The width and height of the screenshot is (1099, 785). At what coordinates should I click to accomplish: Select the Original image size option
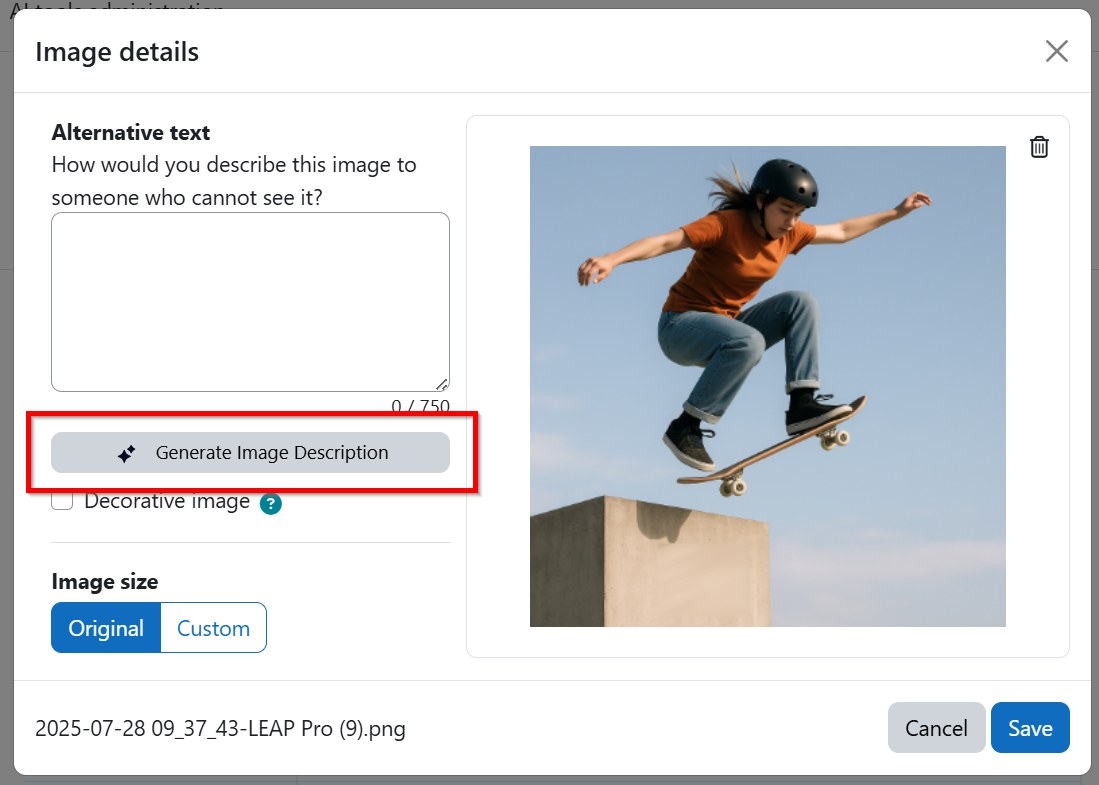click(x=106, y=628)
